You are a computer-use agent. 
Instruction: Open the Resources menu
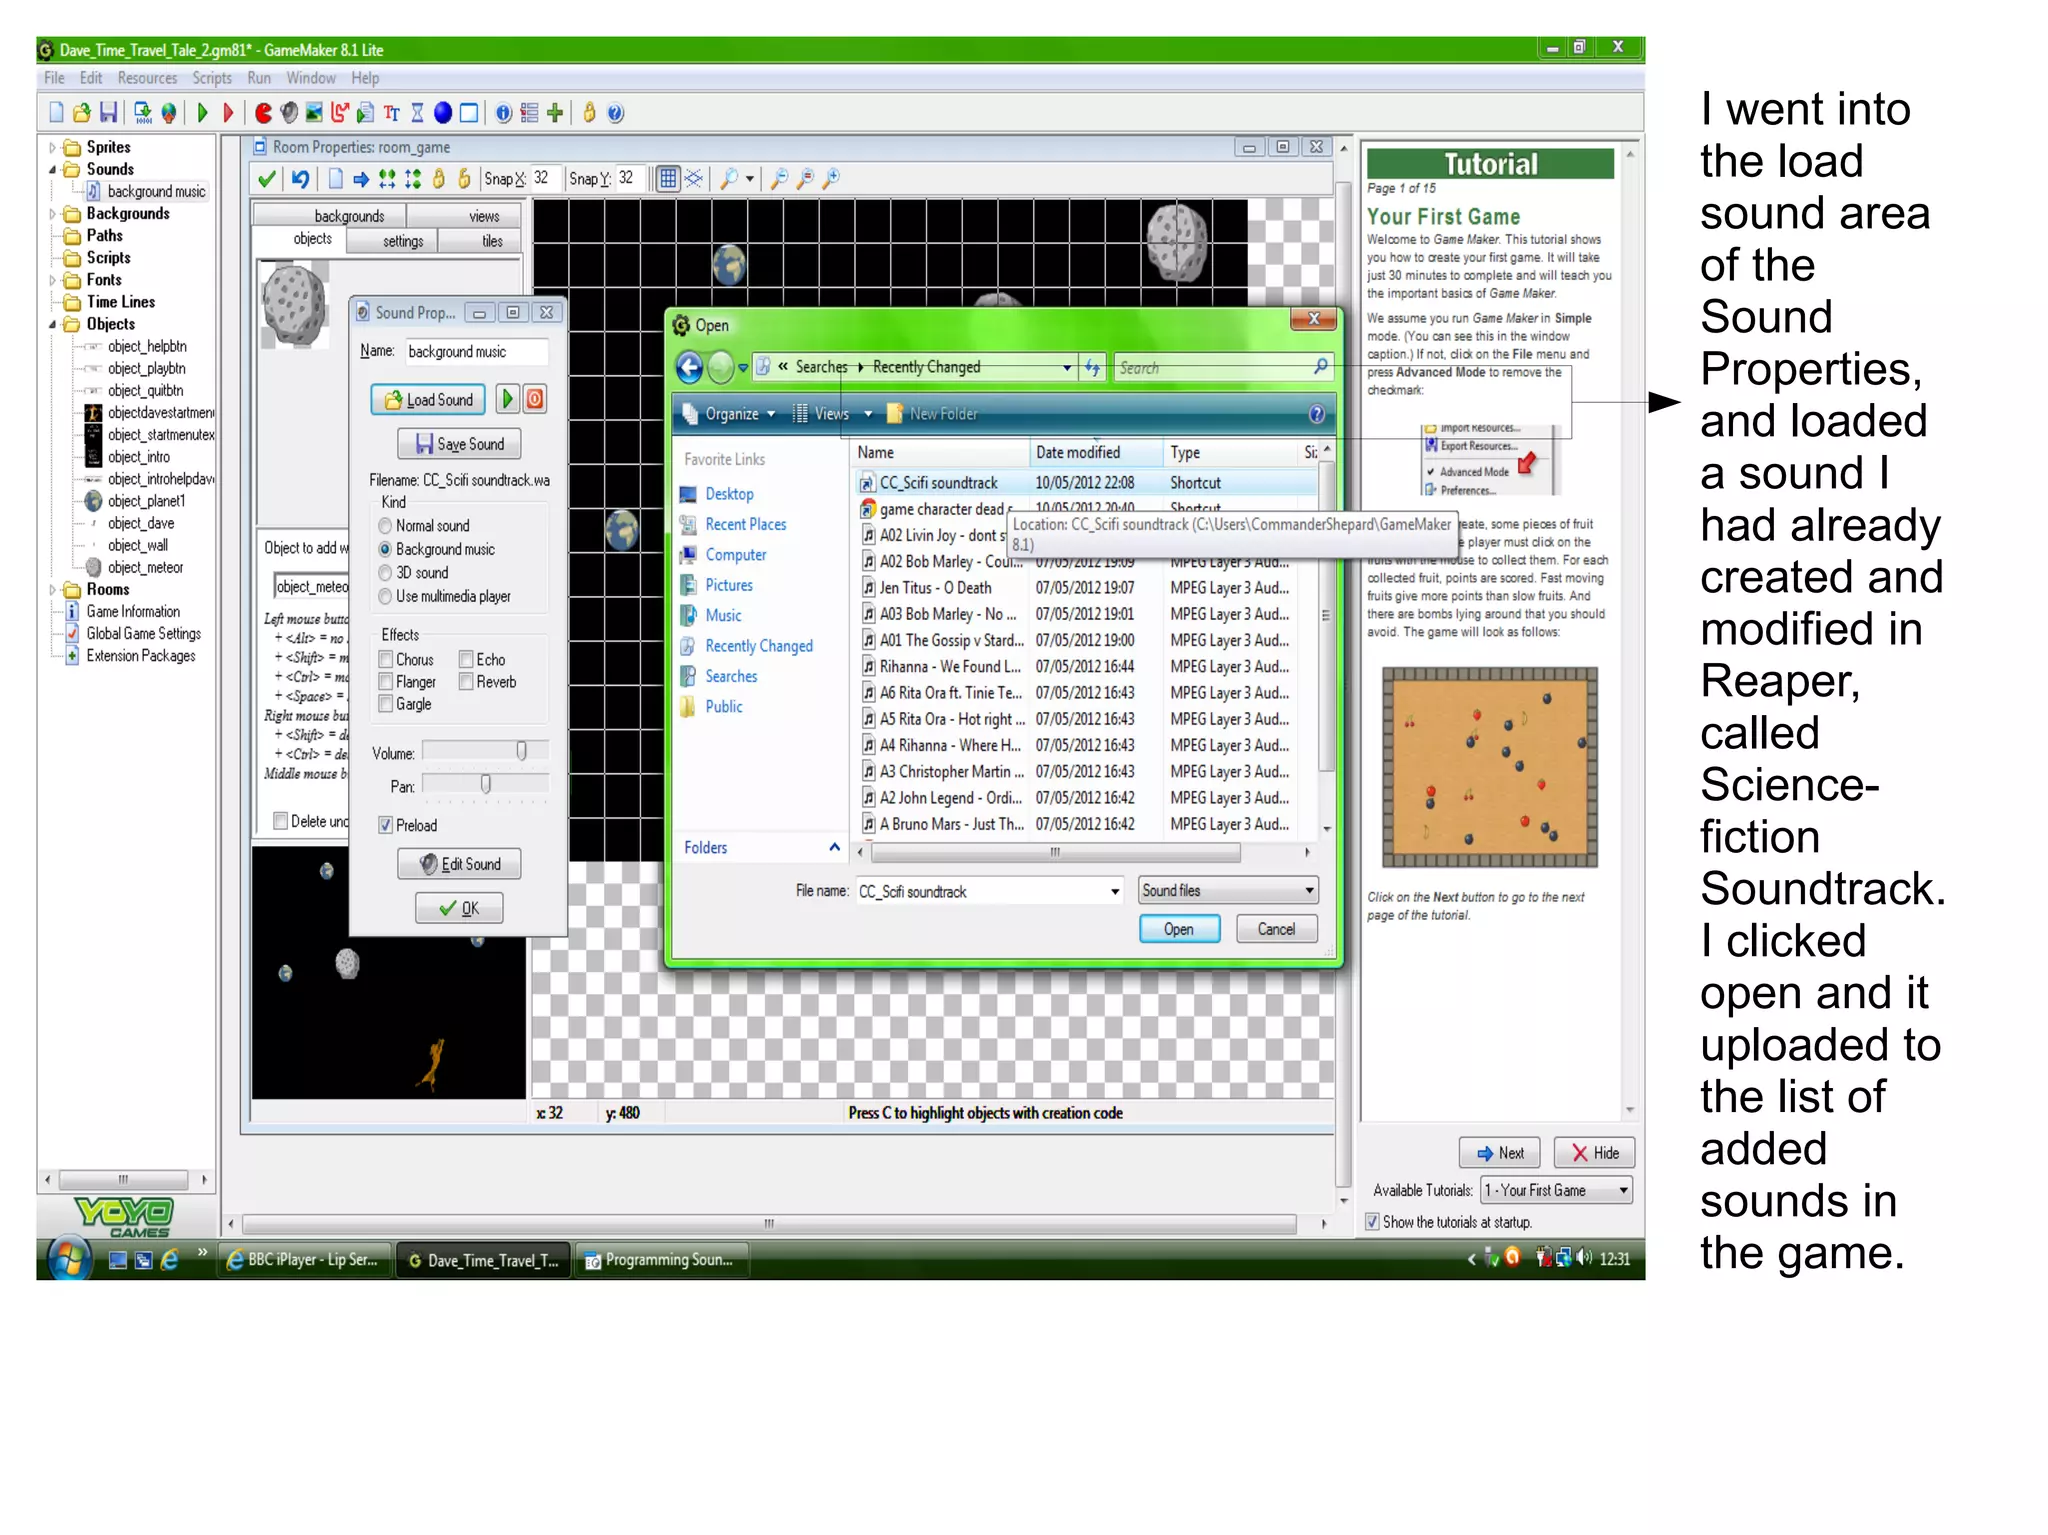[x=147, y=78]
